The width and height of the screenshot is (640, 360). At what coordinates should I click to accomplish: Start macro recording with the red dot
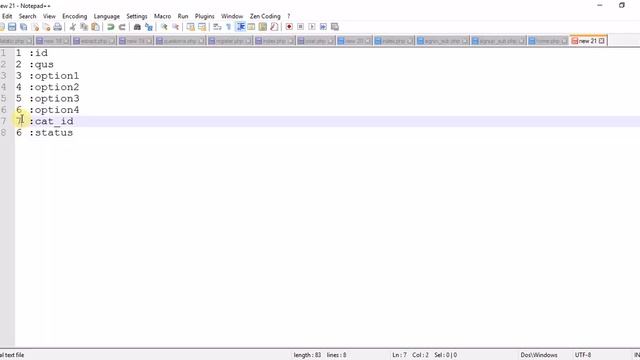pyautogui.click(x=289, y=27)
